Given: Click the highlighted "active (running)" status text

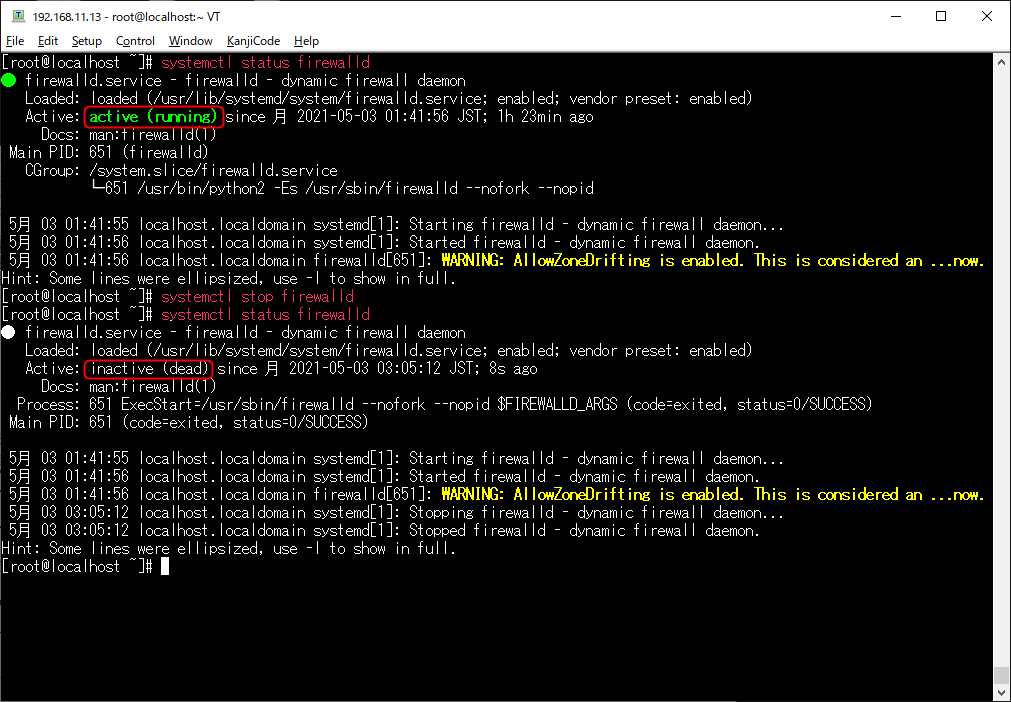Looking at the screenshot, I should [152, 117].
